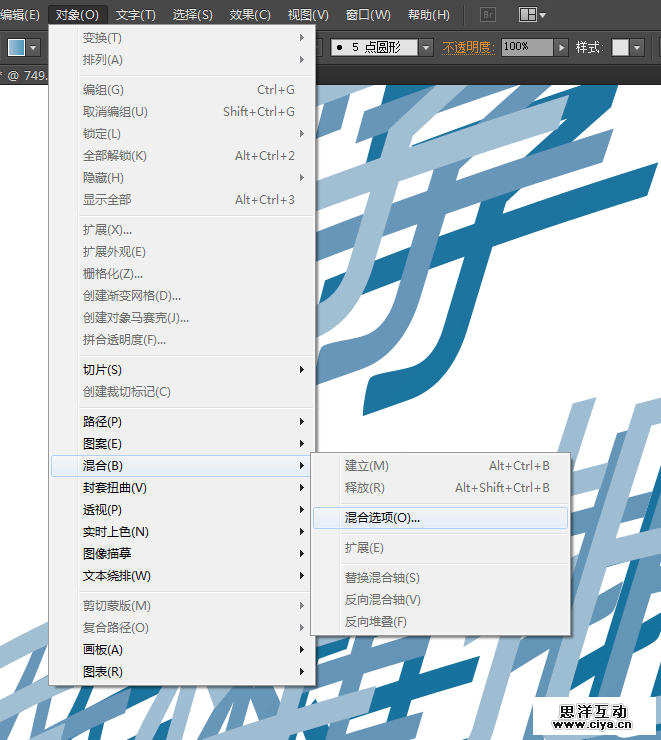Screen dimensions: 661x740
Task: Choose 建立(M) in the blend submenu
Action: coord(367,466)
